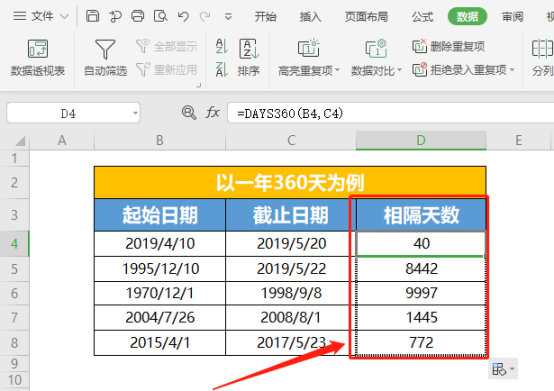Click the 分列 split columns icon

tap(542, 58)
